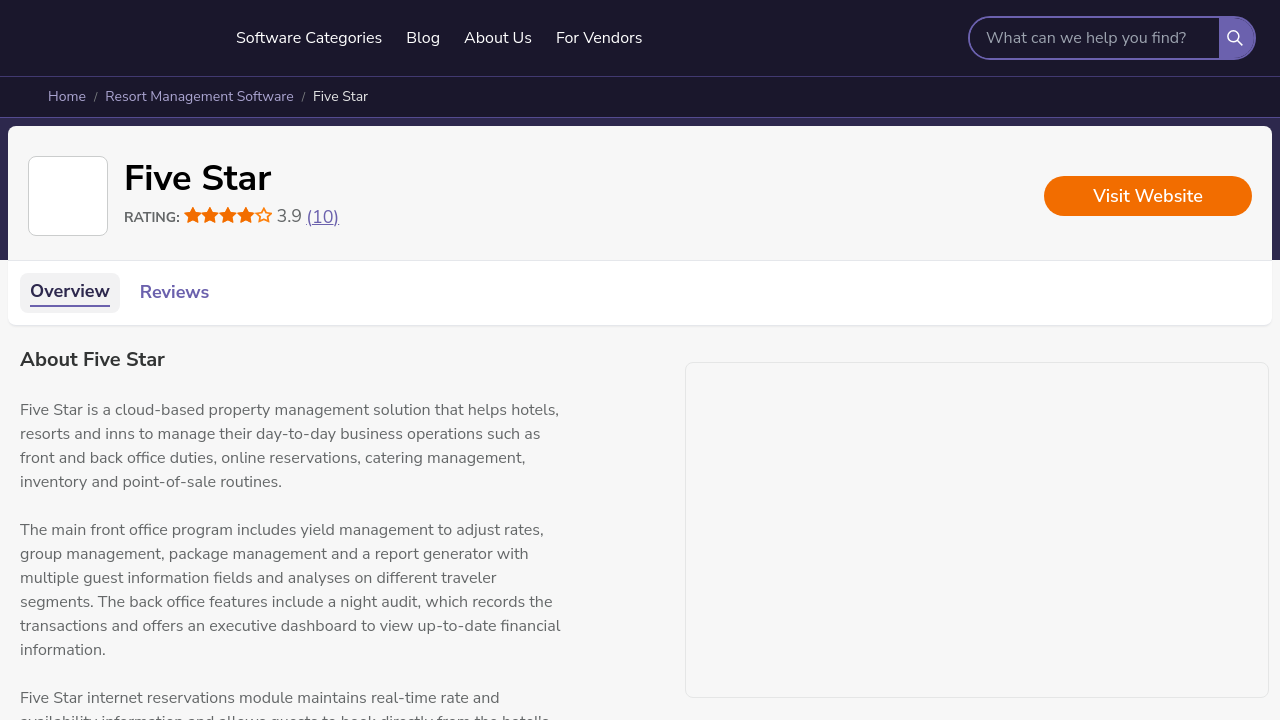1280x720 pixels.
Task: Click the Five Star logo thumbnail
Action: point(68,196)
